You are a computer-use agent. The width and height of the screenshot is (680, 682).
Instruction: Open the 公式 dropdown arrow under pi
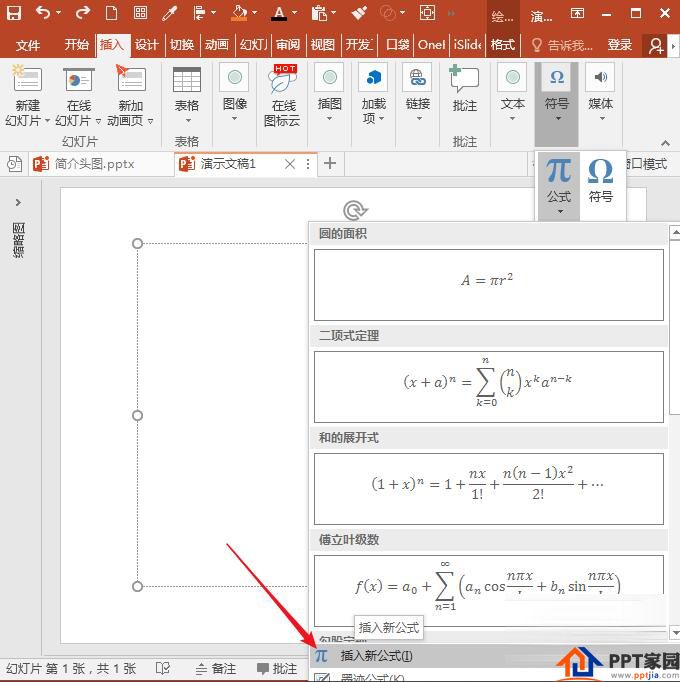point(560,211)
